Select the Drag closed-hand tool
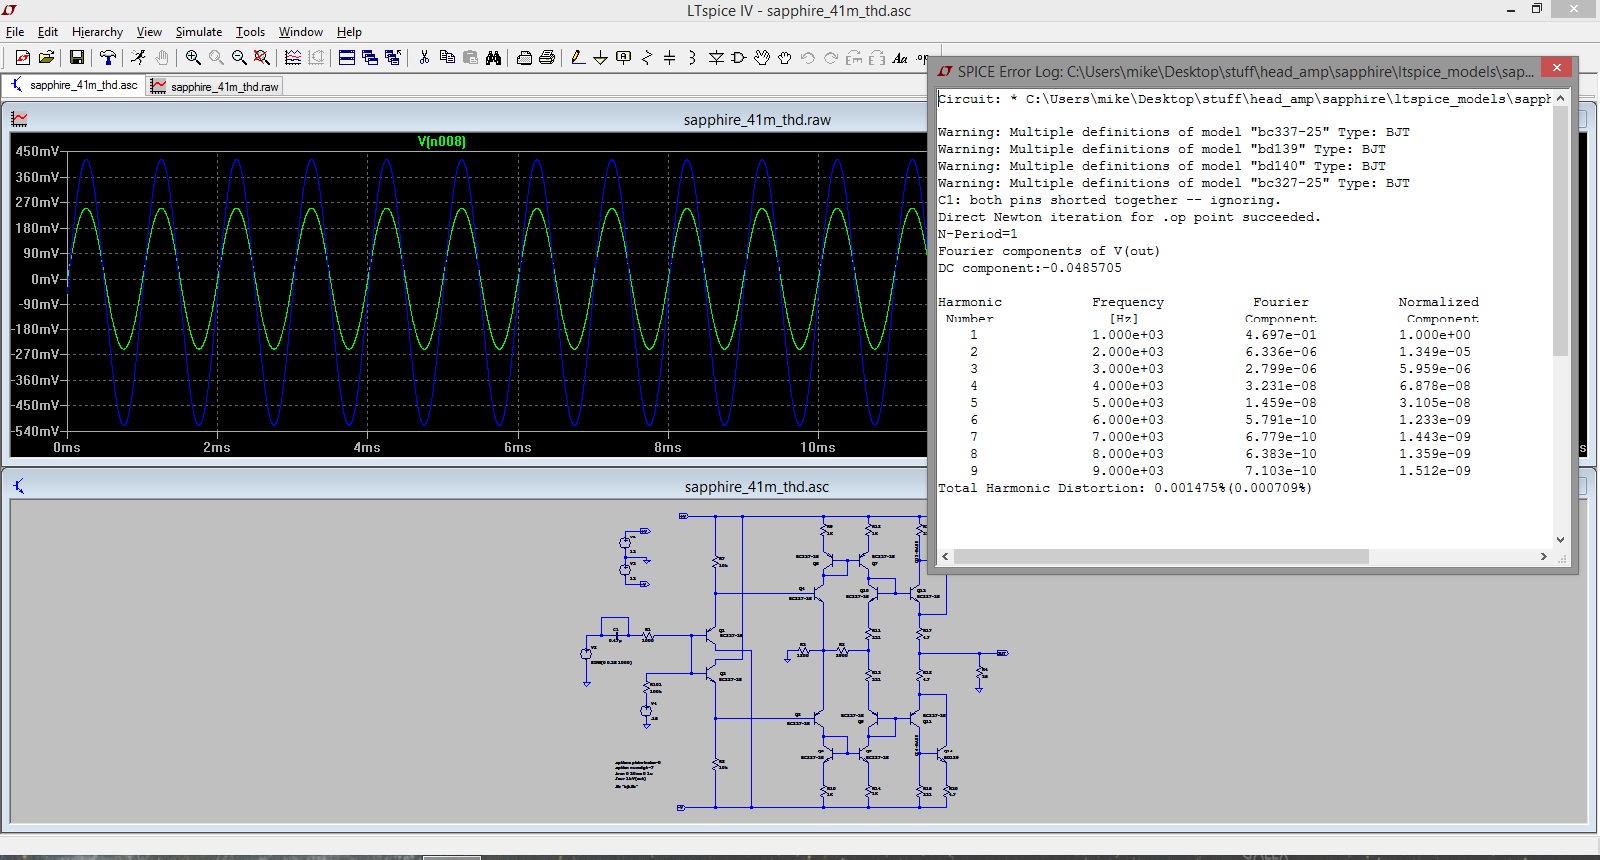The image size is (1600, 860). (x=785, y=58)
